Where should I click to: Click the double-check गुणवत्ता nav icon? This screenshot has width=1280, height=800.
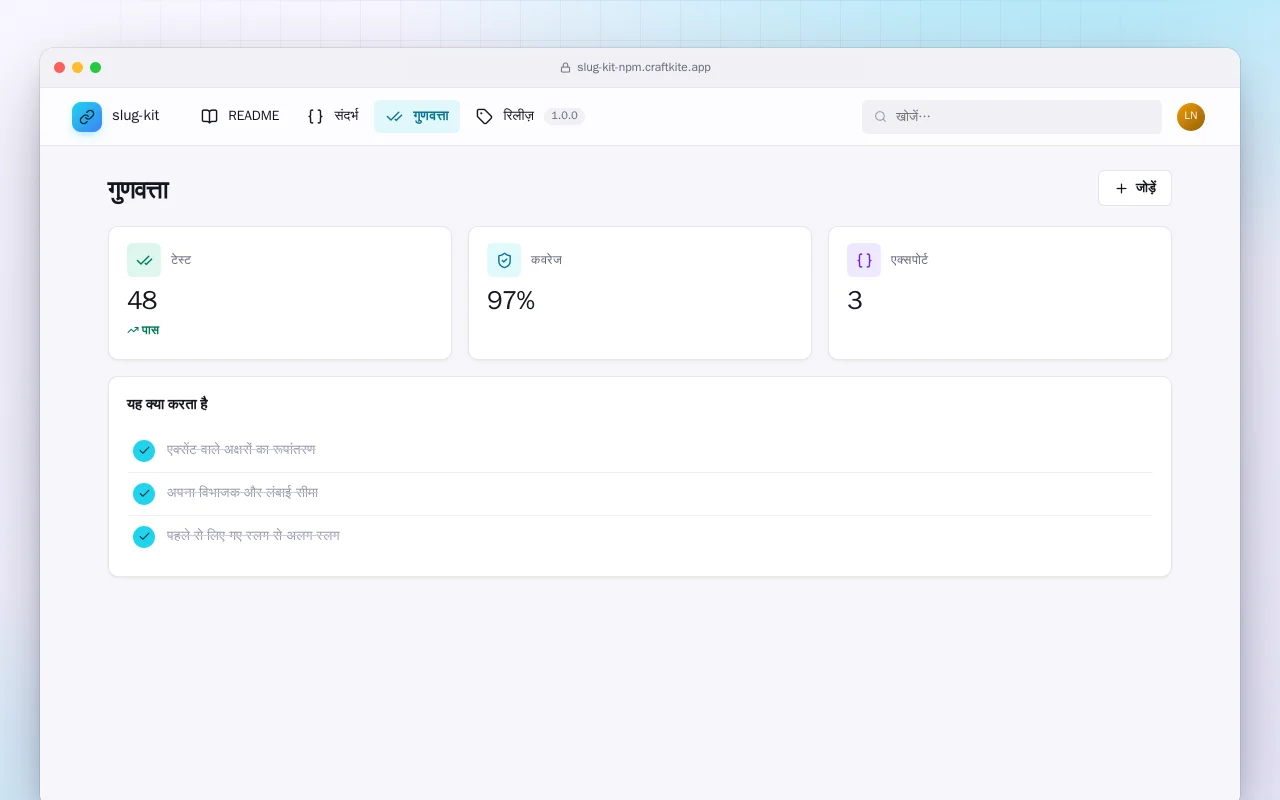coord(394,116)
